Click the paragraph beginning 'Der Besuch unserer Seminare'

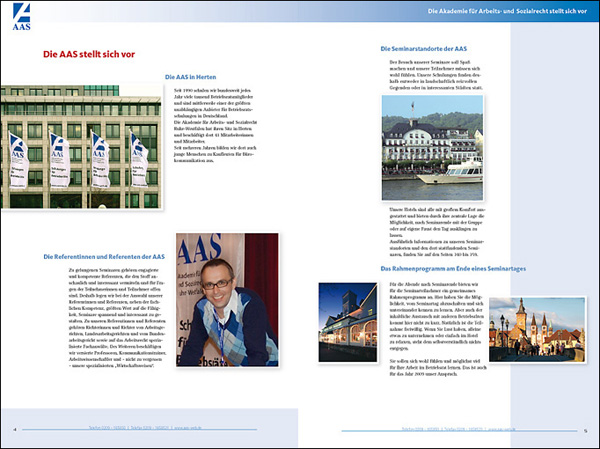(x=436, y=75)
